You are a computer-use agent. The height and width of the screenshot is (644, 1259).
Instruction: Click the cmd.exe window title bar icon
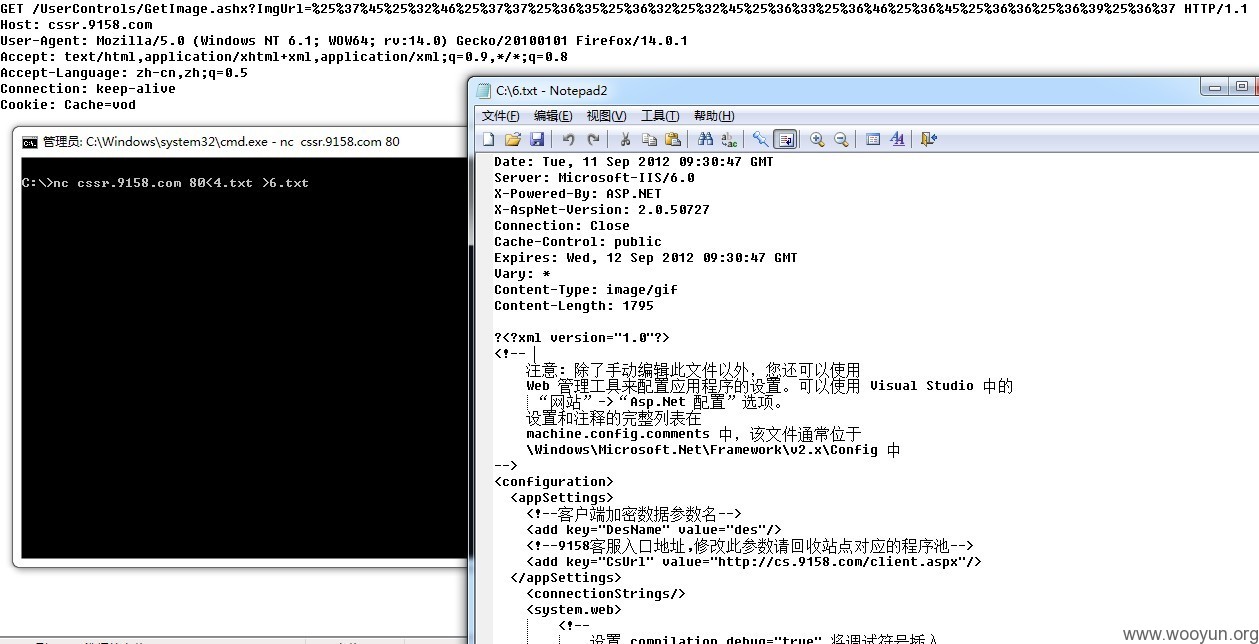(x=30, y=142)
